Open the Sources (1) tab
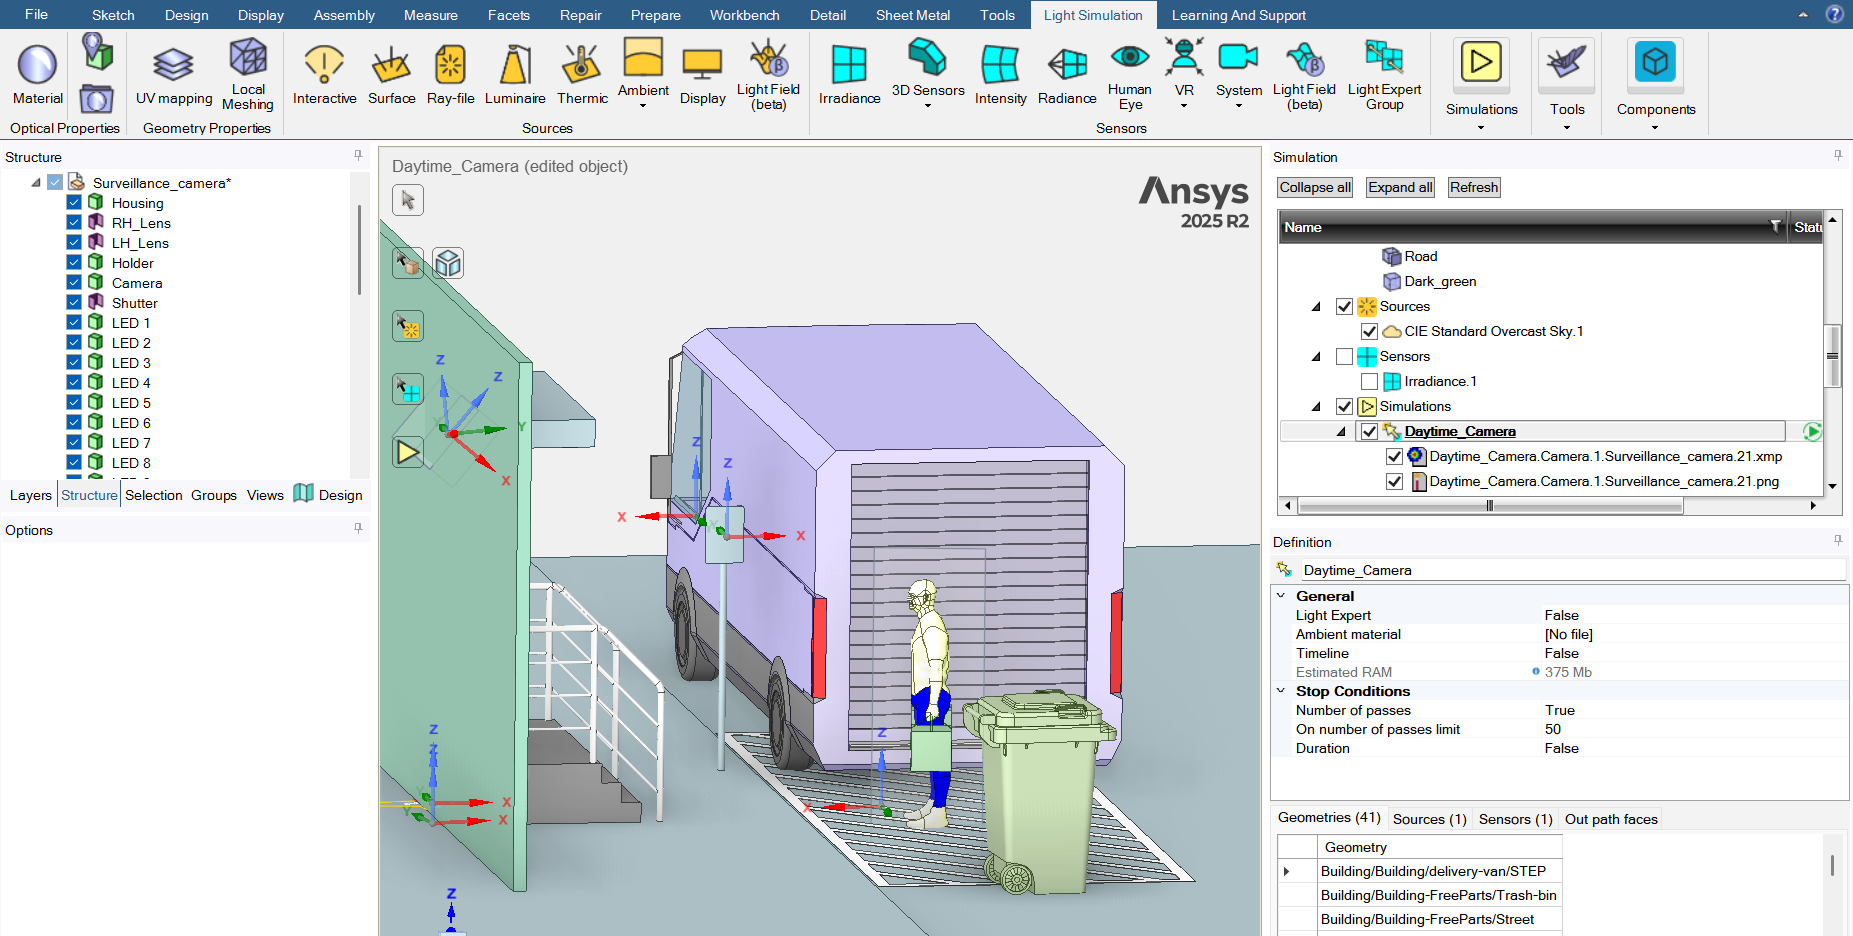The image size is (1853, 936). (x=1429, y=819)
